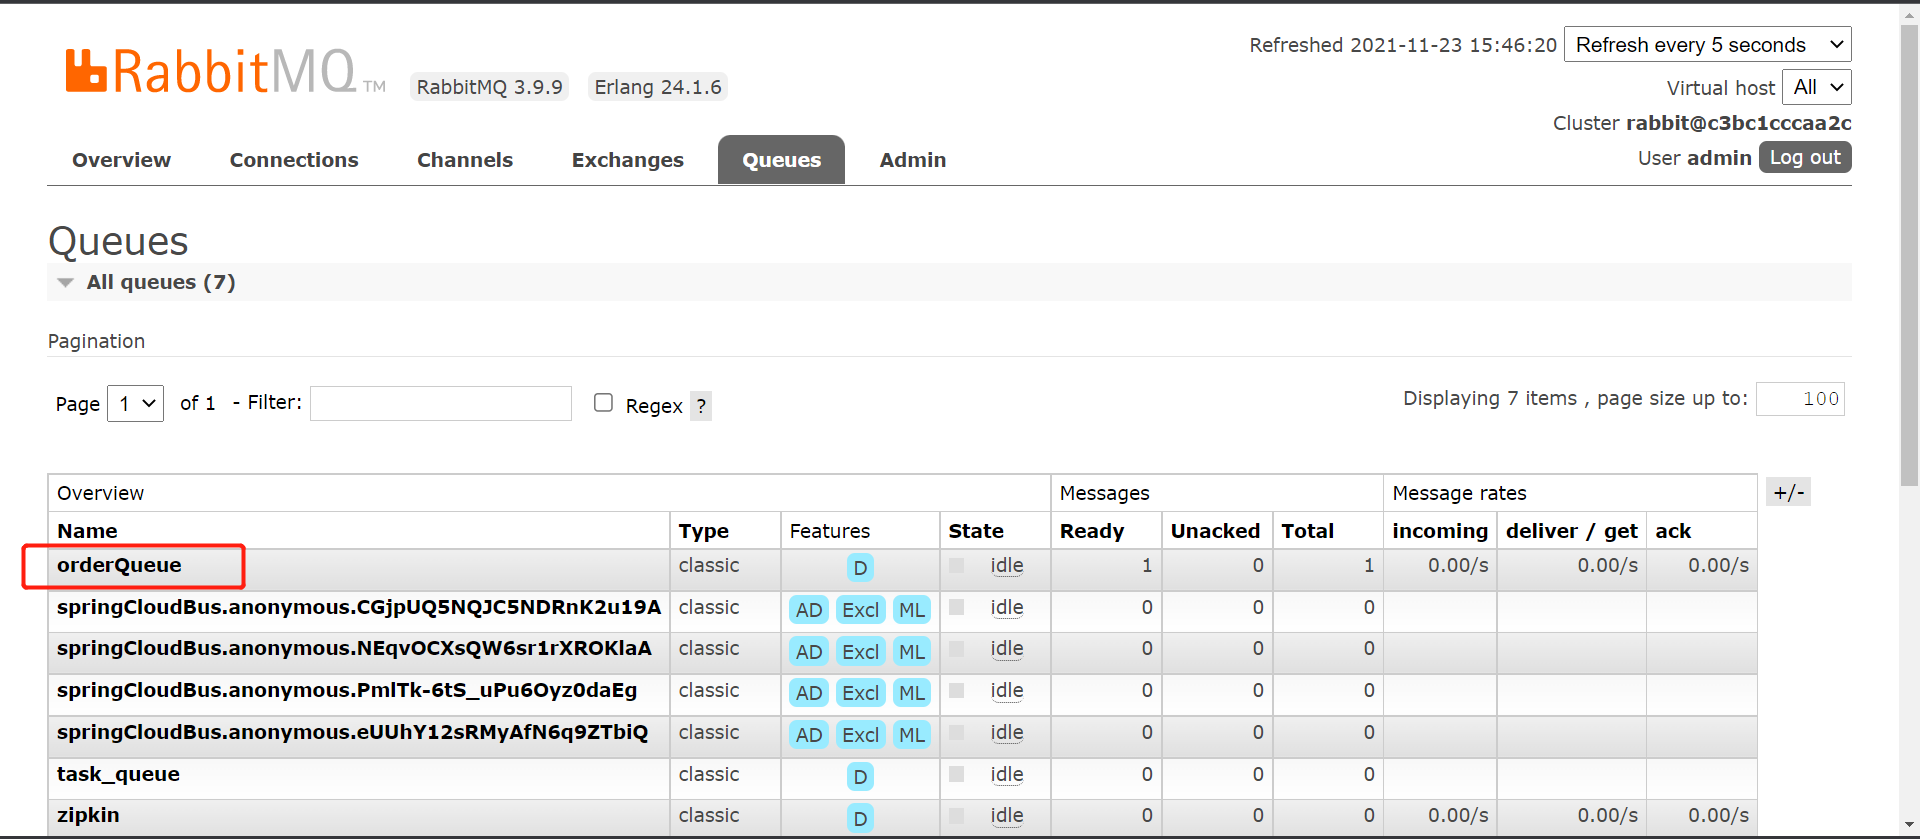This screenshot has width=1920, height=839.
Task: Sort queues by Total column header
Action: pyautogui.click(x=1308, y=531)
